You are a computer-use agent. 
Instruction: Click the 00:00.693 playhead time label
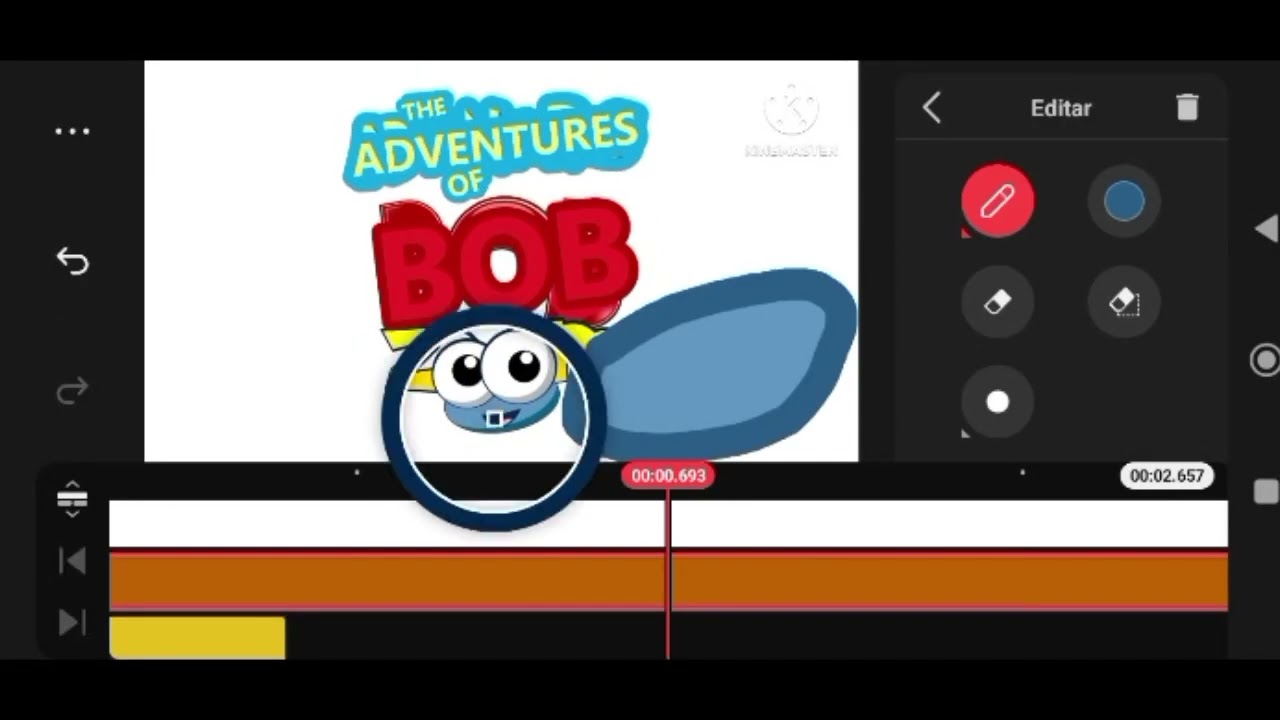(x=668, y=476)
